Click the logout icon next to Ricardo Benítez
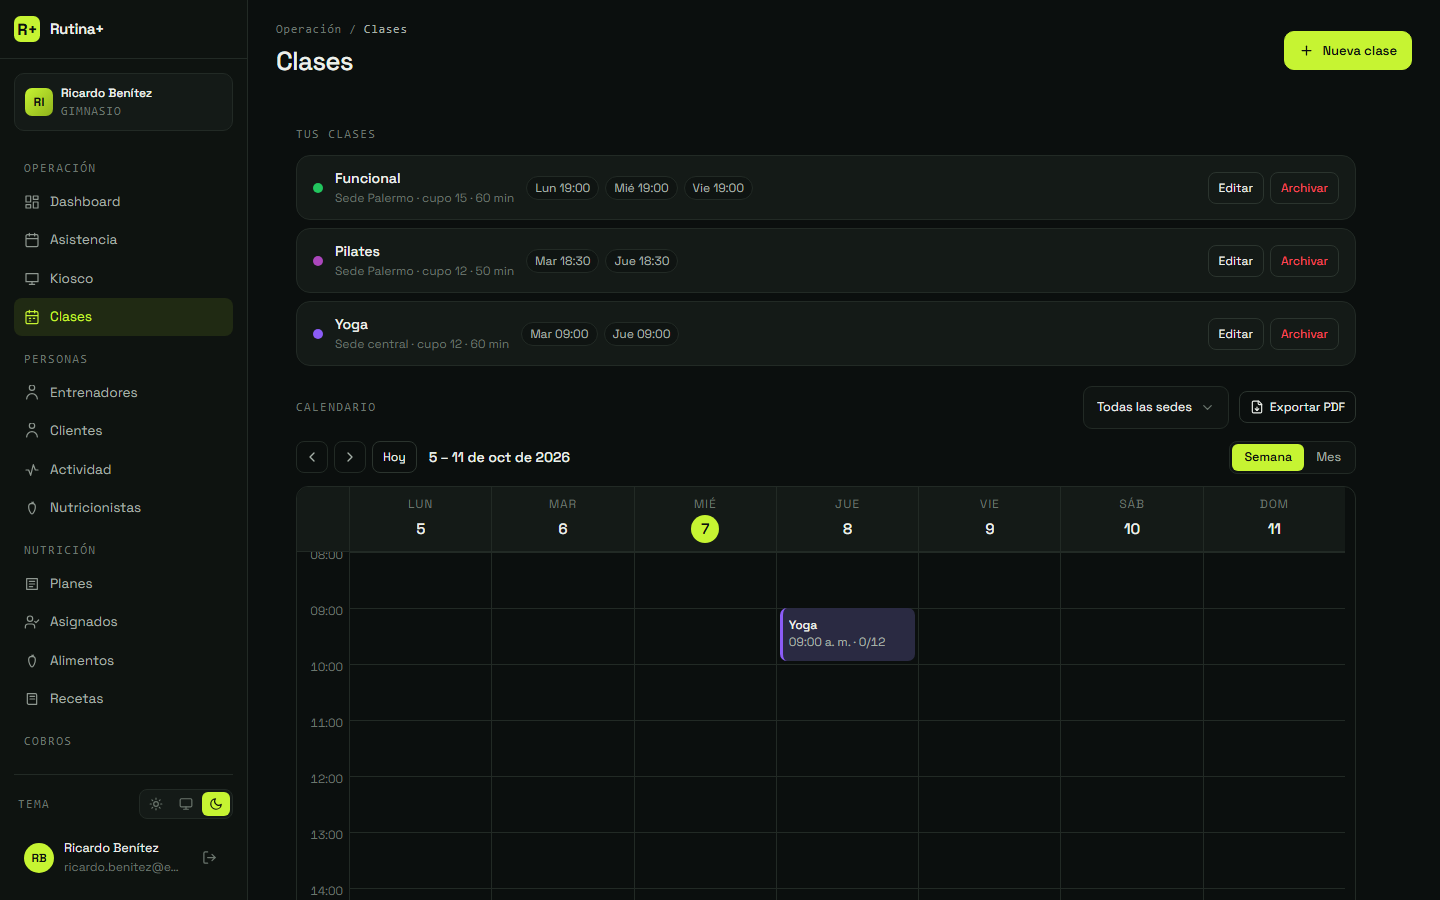 click(210, 858)
